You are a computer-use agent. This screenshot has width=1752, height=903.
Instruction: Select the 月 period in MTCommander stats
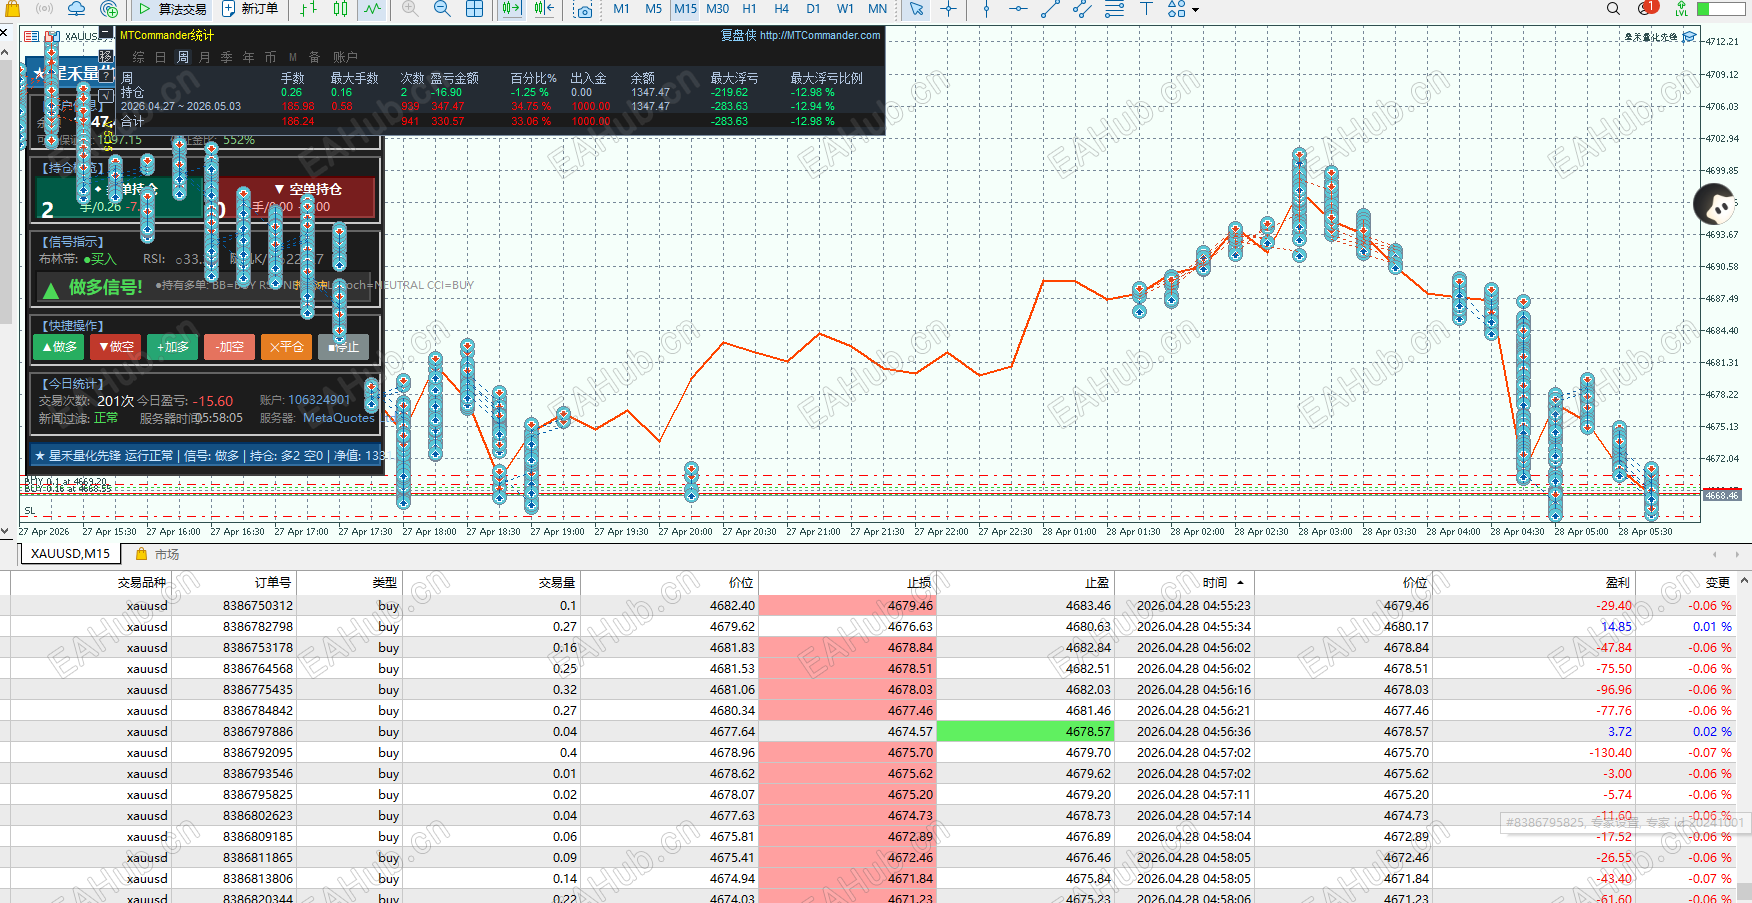coord(205,57)
